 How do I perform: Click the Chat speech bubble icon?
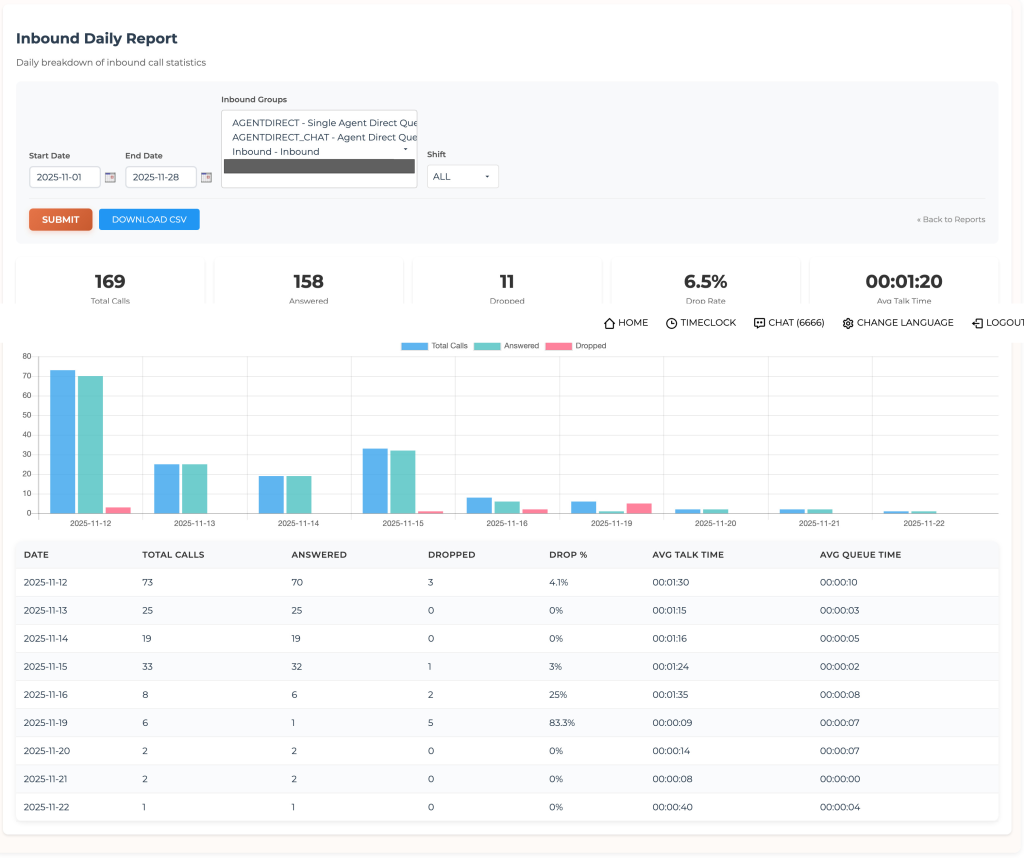[x=759, y=323]
